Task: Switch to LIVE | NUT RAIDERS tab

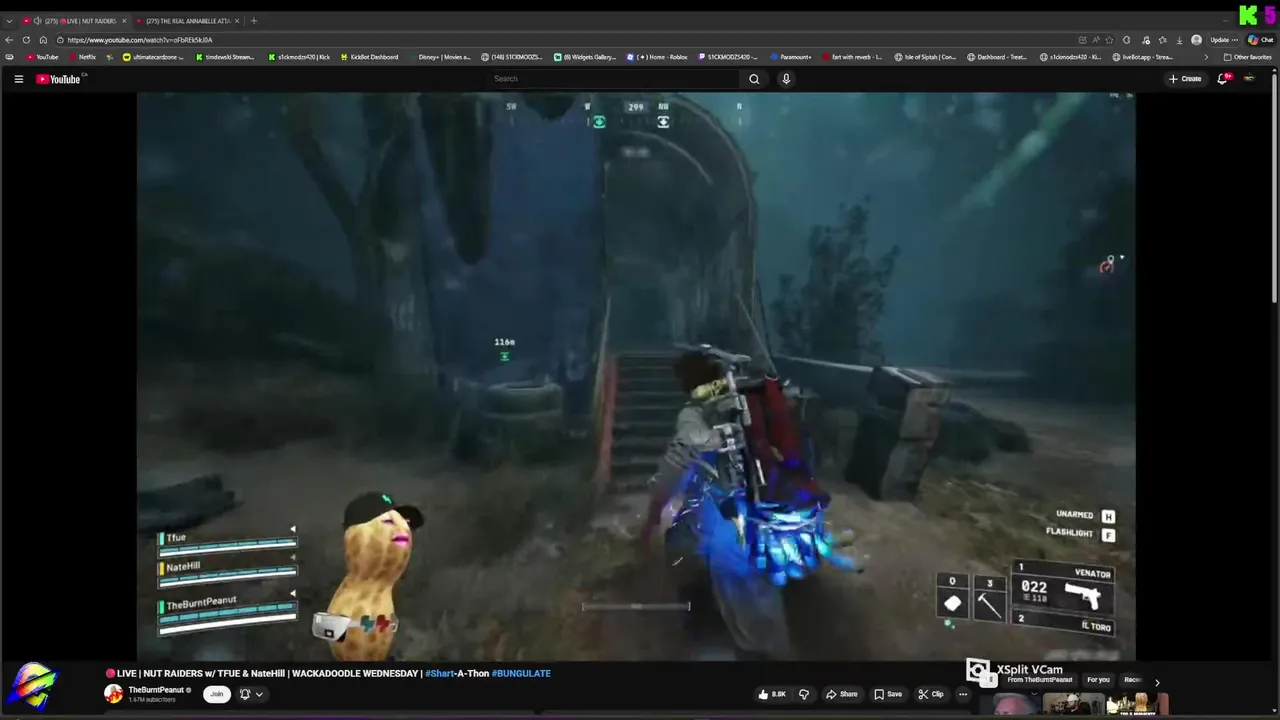Action: (75, 21)
